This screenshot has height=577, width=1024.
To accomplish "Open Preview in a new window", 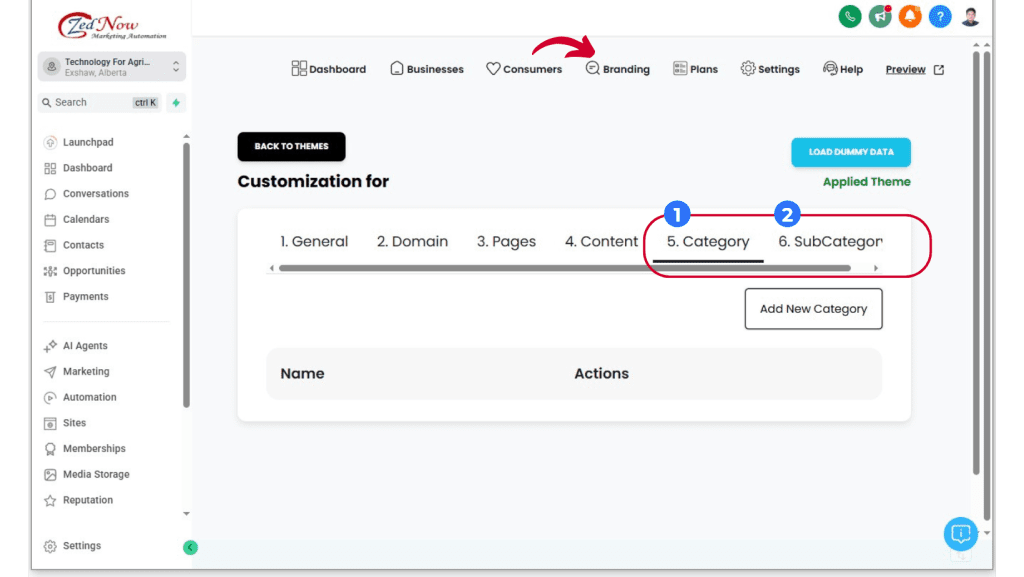I will tap(904, 69).
